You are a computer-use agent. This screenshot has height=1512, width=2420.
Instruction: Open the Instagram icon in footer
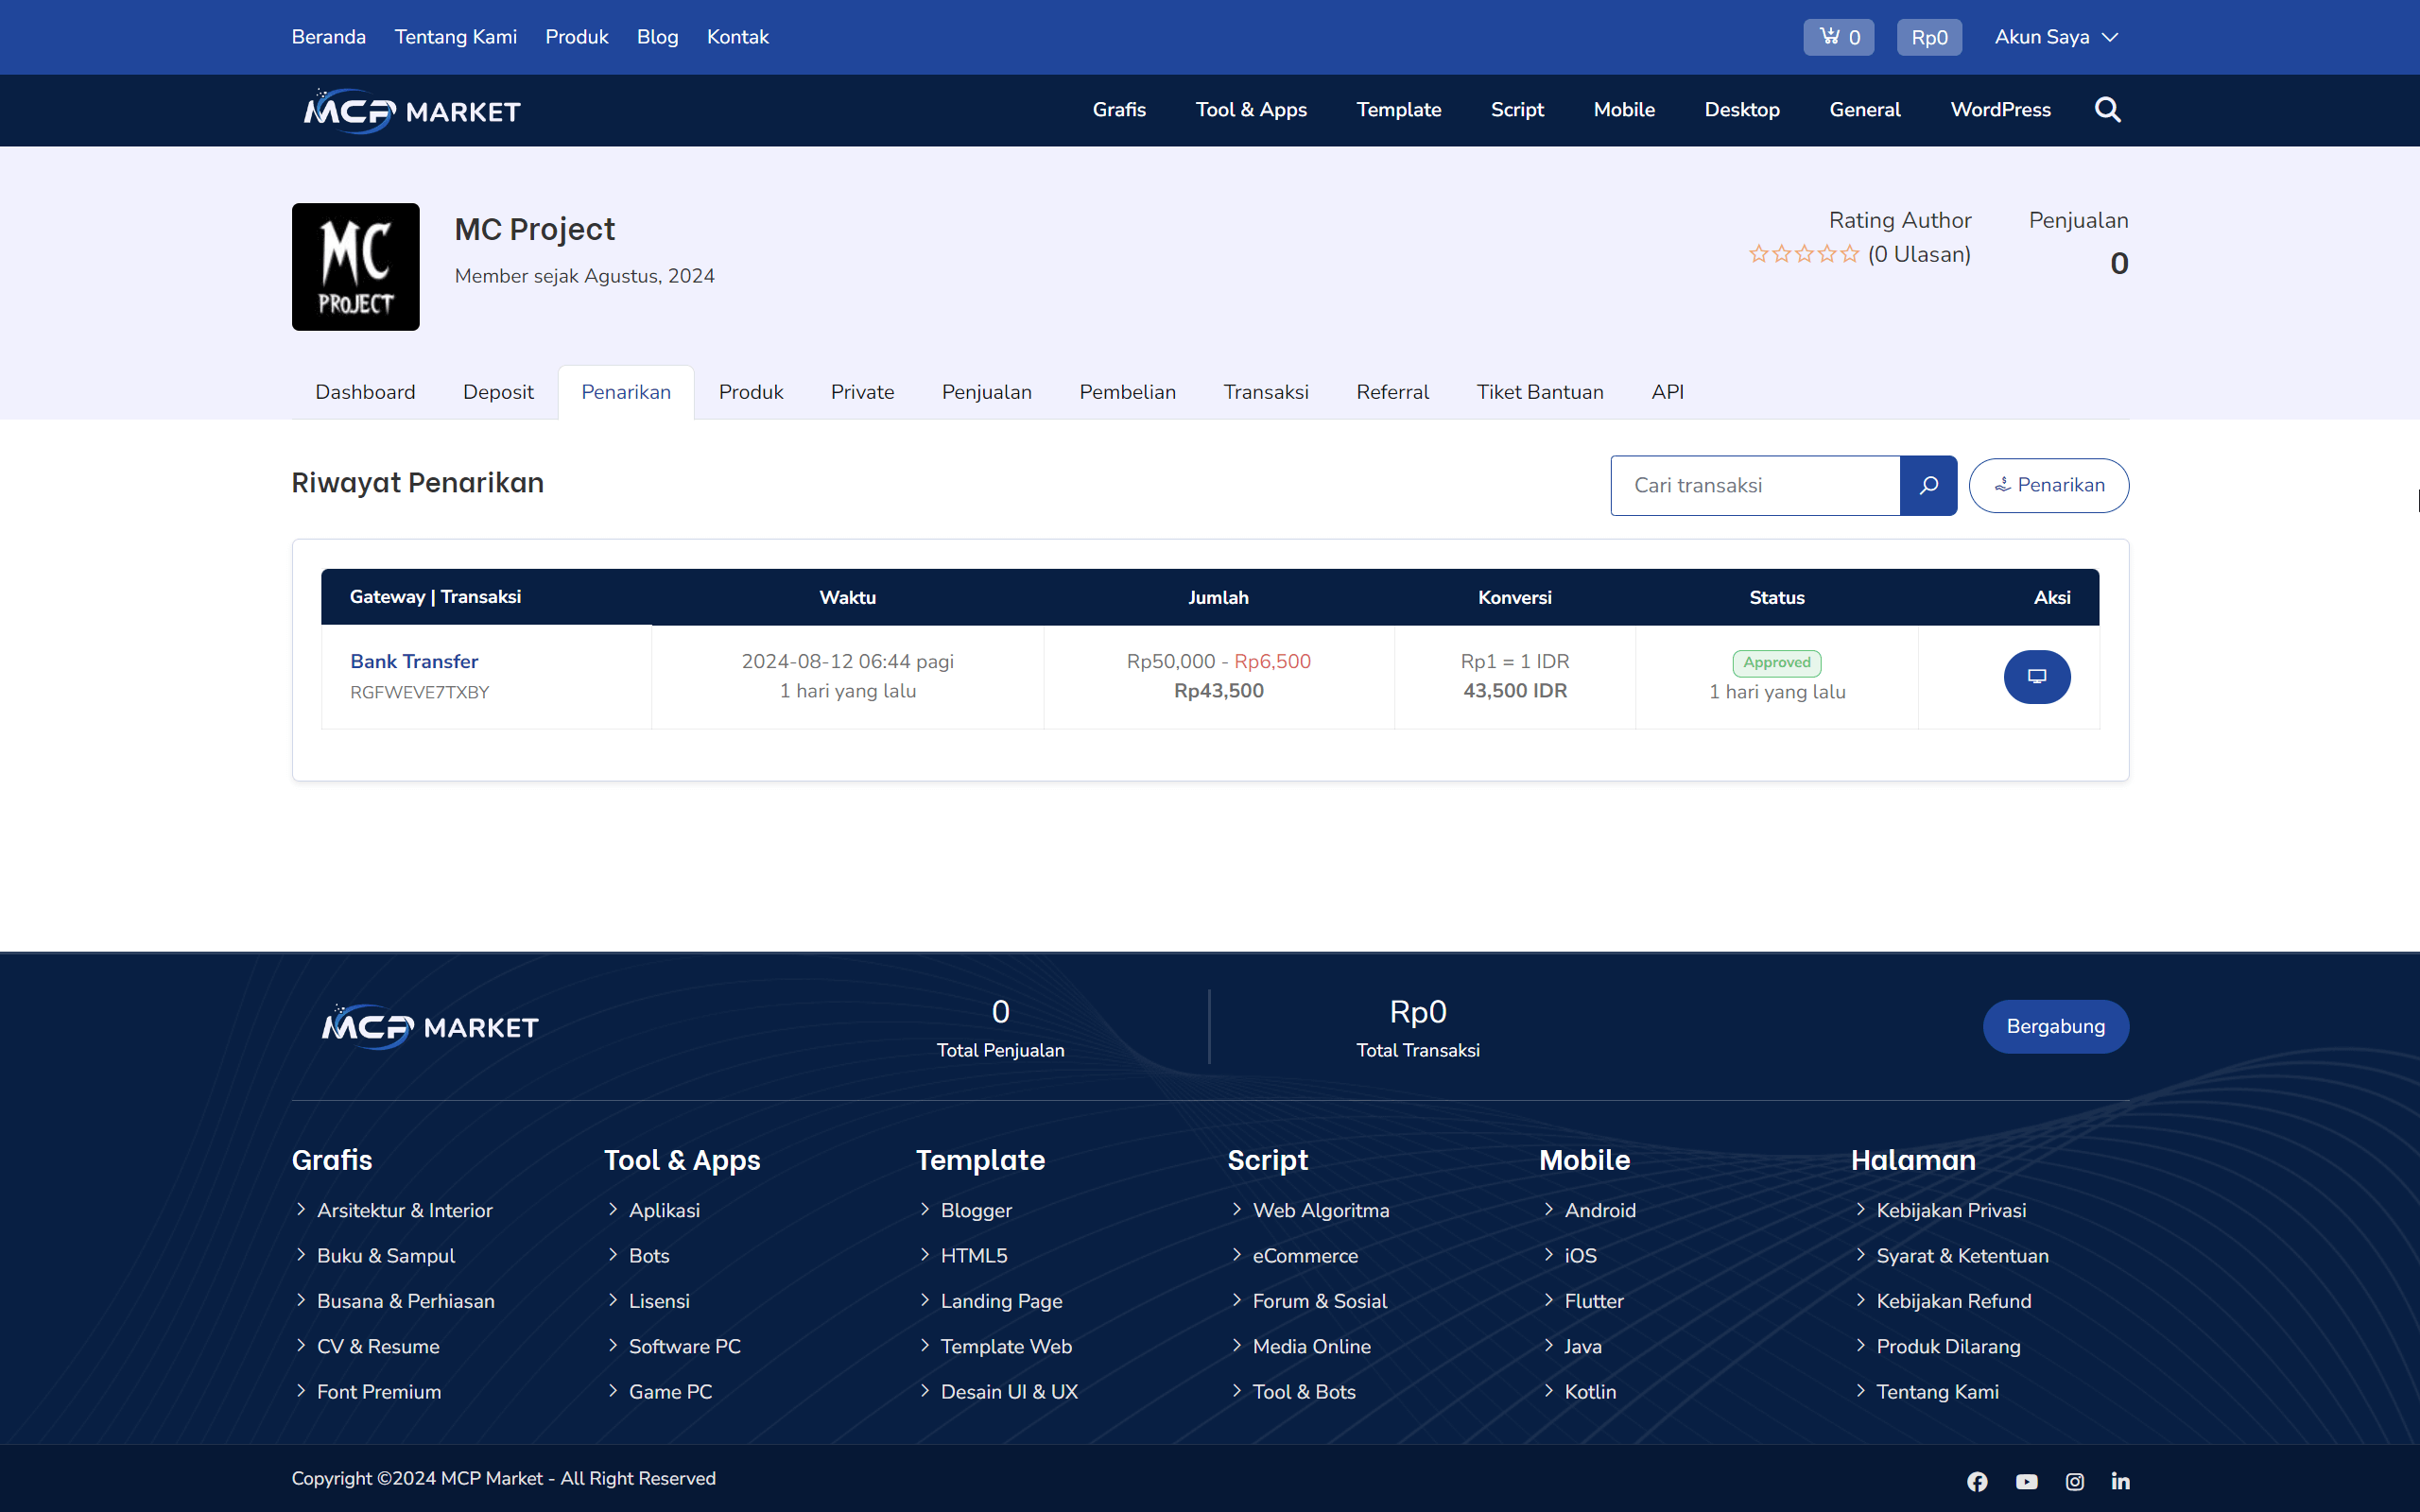[2074, 1481]
